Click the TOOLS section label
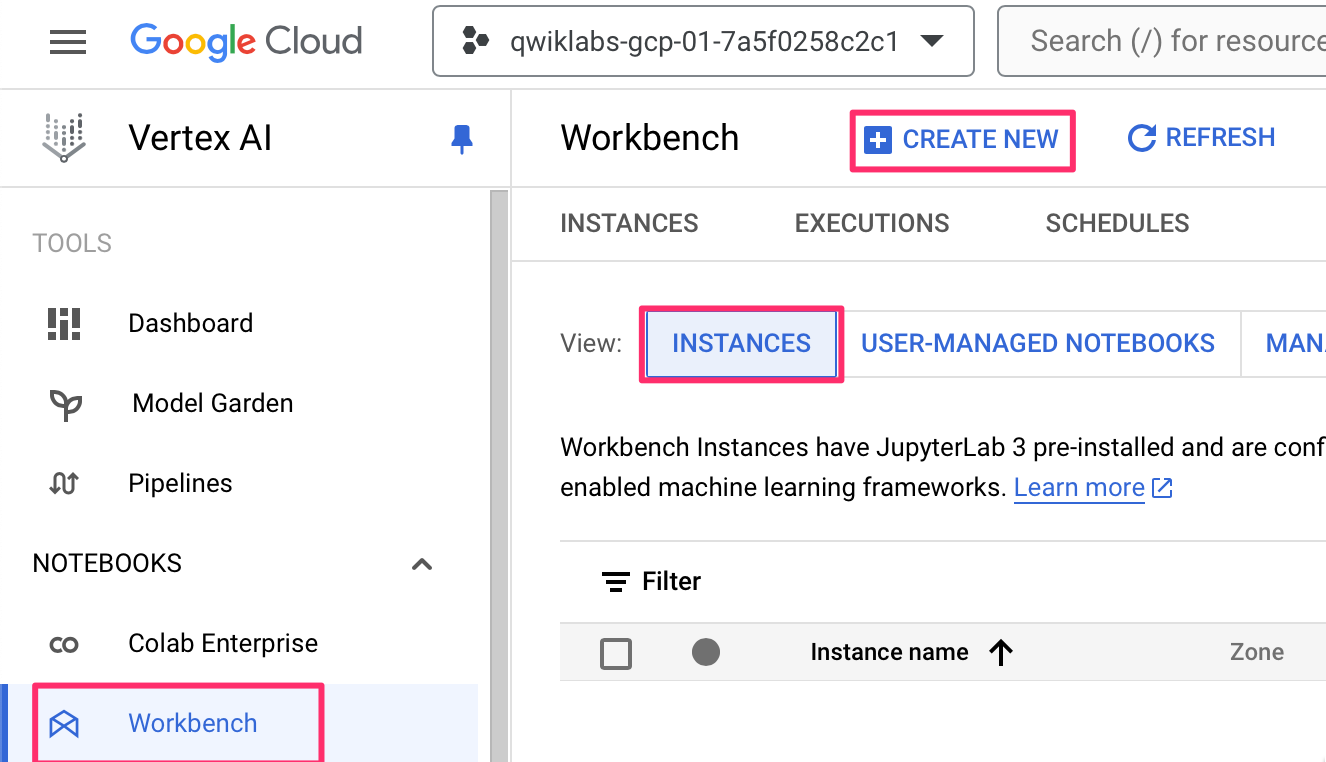 pyautogui.click(x=72, y=244)
